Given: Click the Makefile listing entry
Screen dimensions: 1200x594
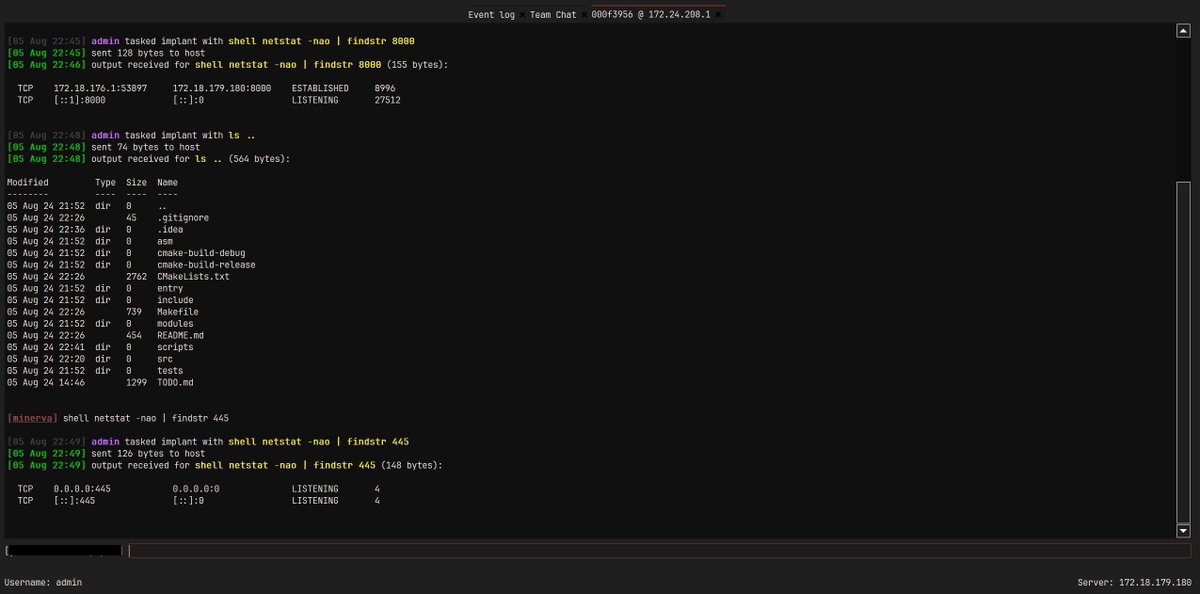Looking at the screenshot, I should coord(178,311).
